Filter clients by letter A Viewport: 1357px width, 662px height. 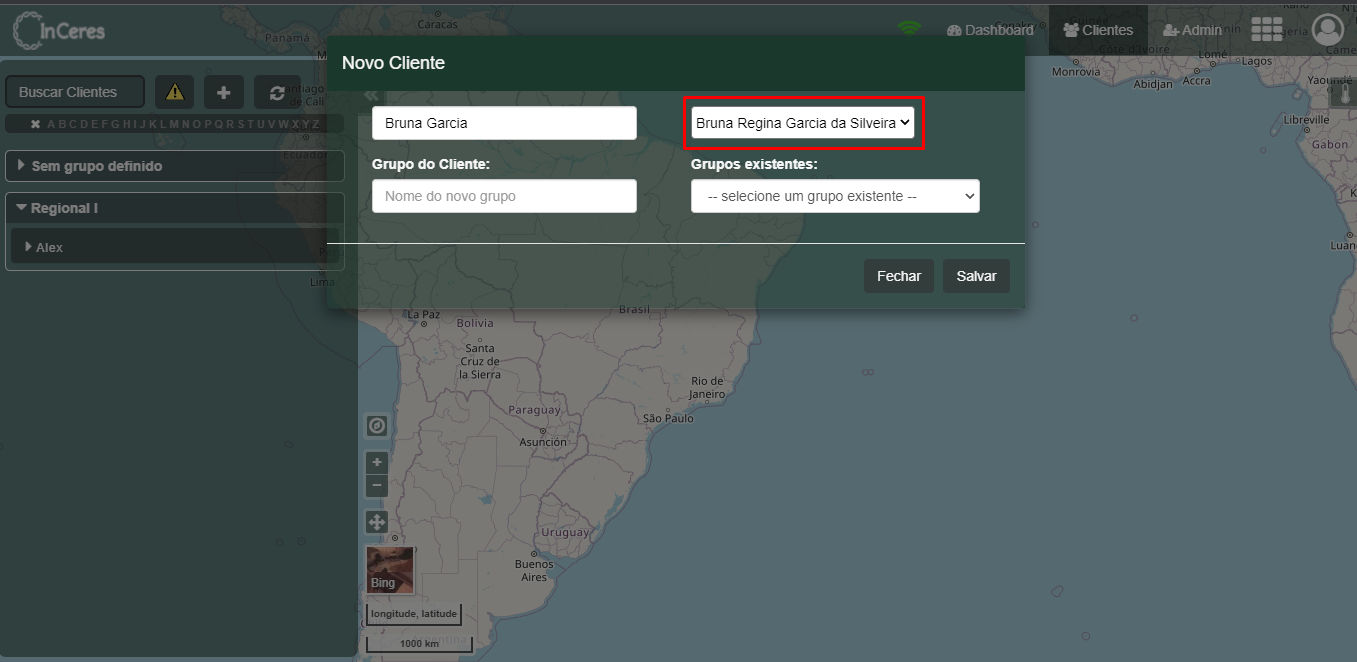tap(51, 124)
